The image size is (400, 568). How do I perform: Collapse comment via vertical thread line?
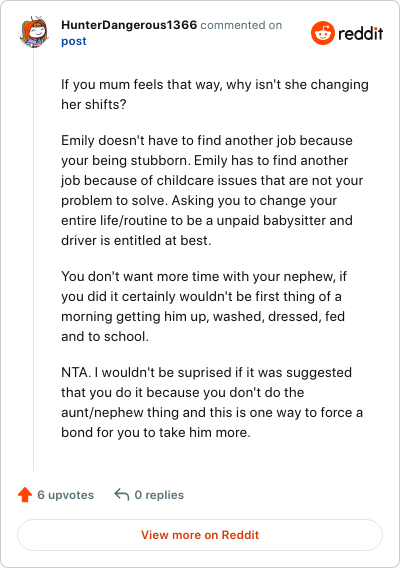34,259
